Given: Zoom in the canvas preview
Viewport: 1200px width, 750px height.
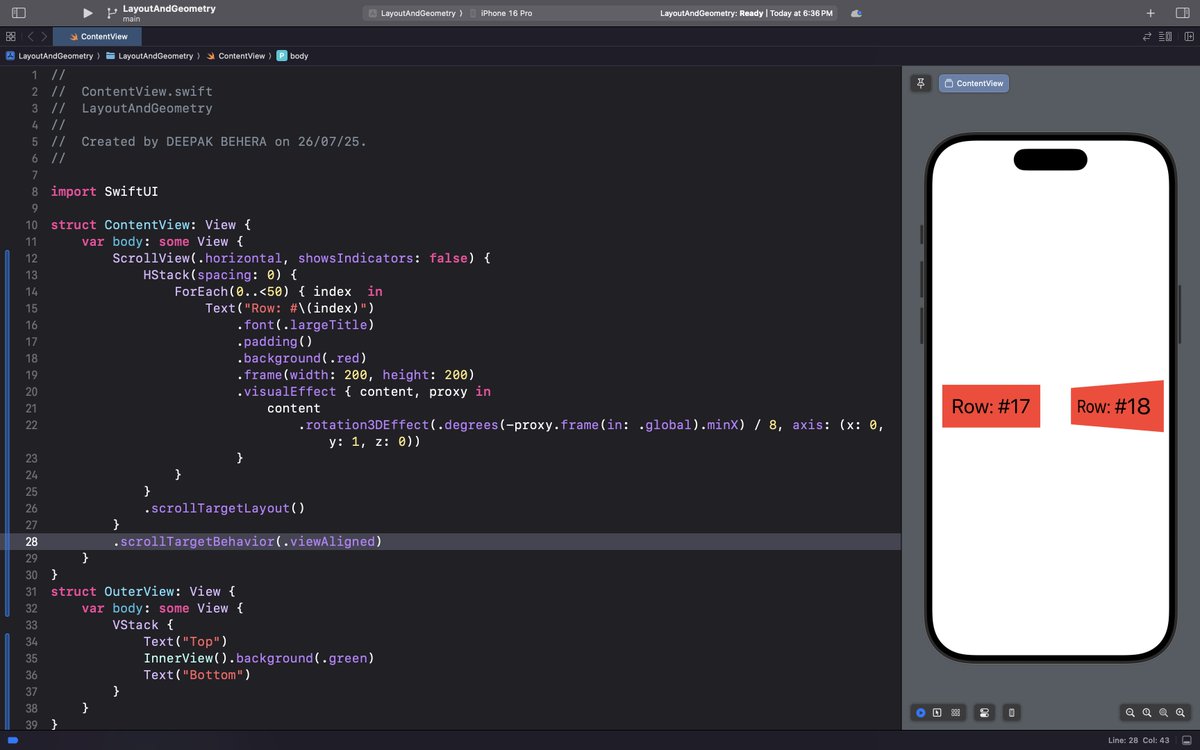Looking at the screenshot, I should (x=1181, y=713).
